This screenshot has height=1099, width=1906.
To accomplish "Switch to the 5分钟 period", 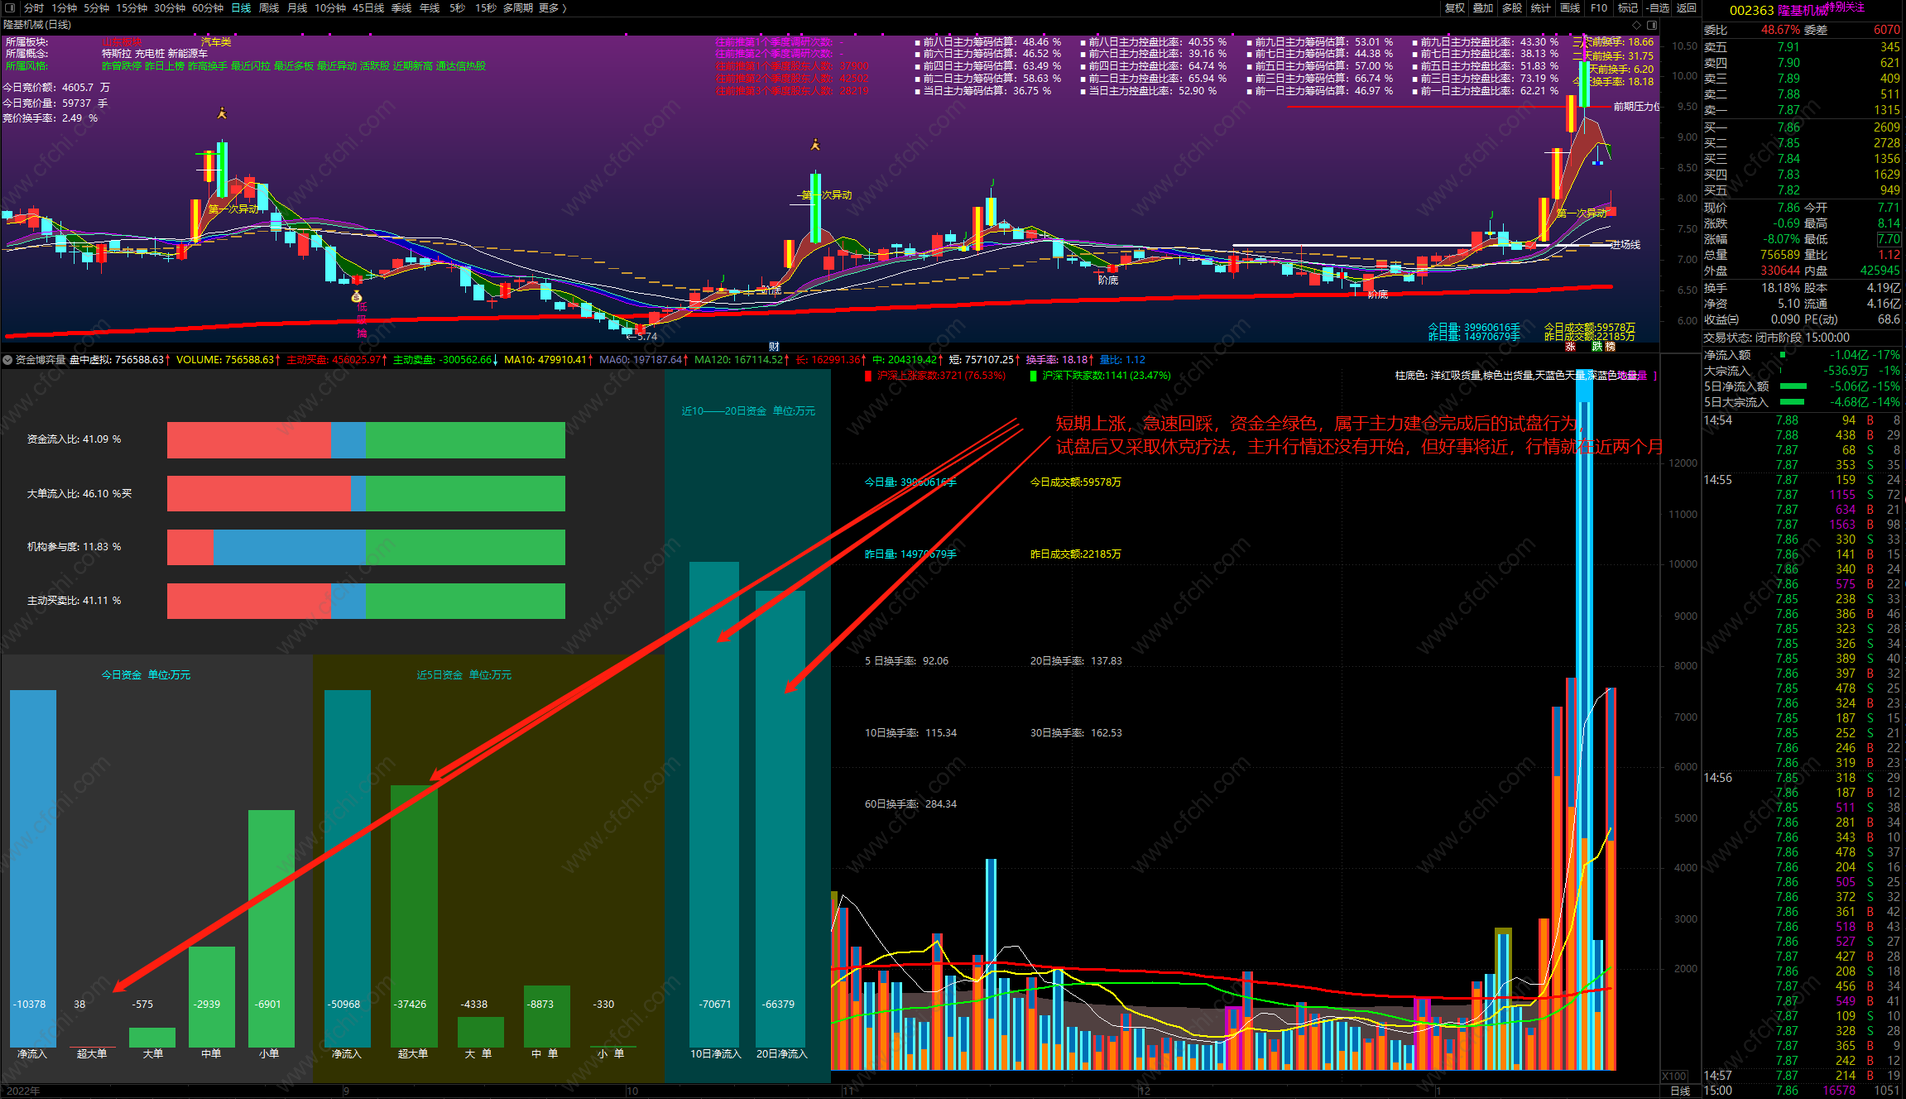I will click(x=96, y=8).
